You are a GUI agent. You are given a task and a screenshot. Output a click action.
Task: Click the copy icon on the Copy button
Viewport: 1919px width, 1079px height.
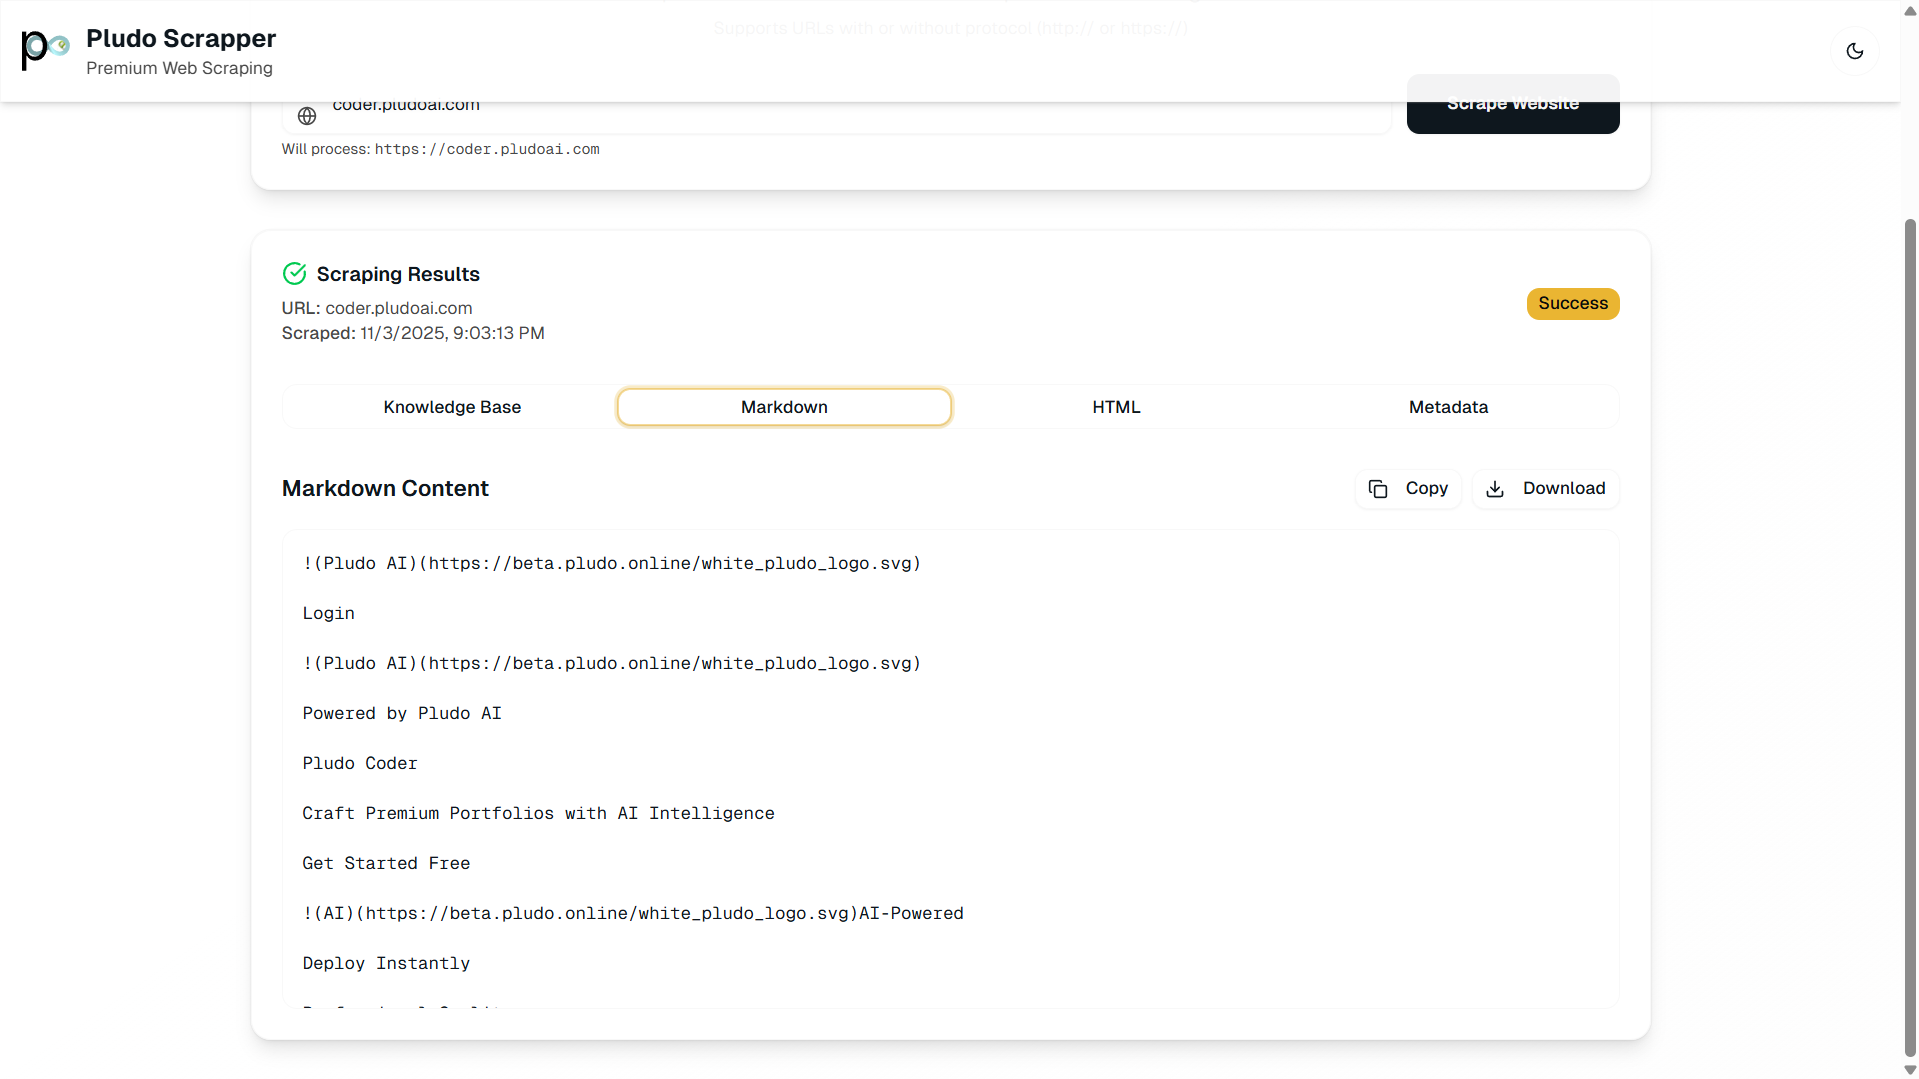1378,489
